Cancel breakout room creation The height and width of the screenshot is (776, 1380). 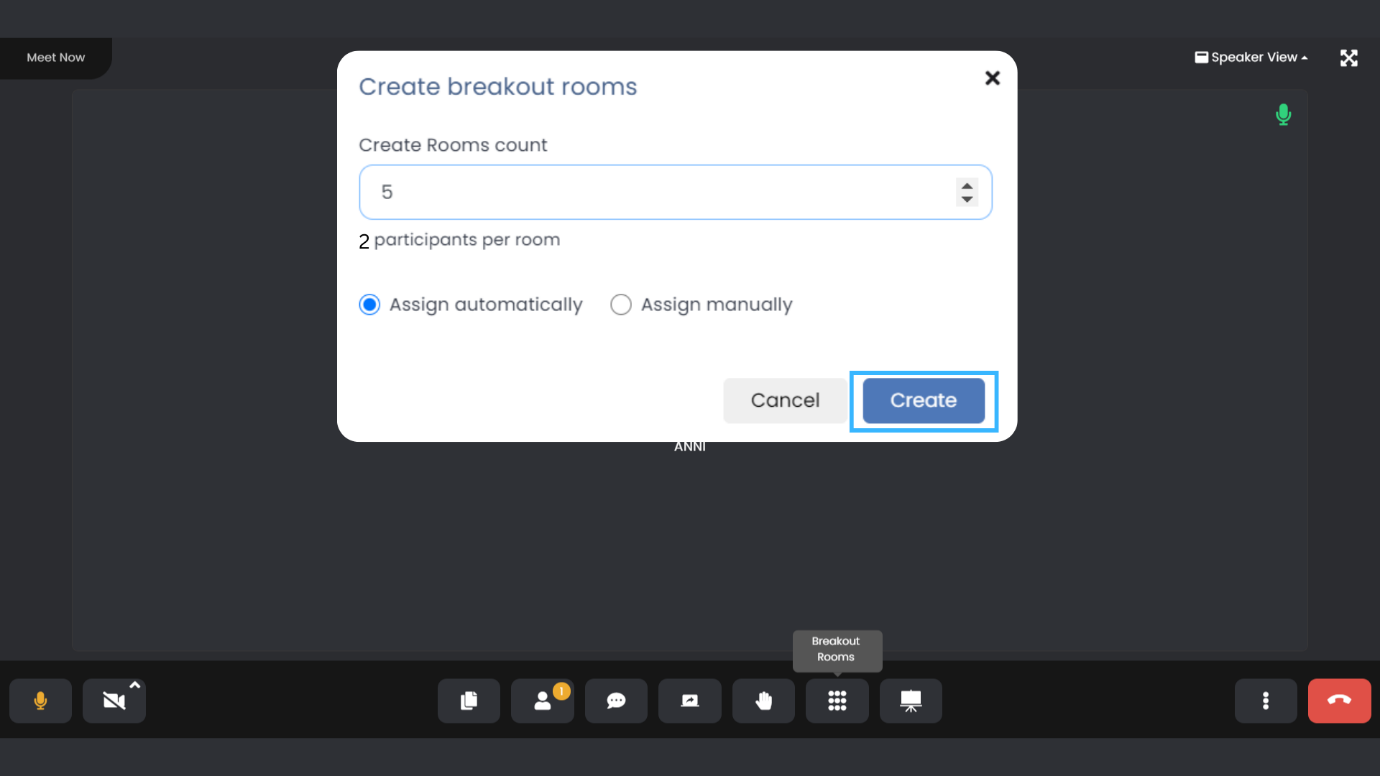click(785, 401)
